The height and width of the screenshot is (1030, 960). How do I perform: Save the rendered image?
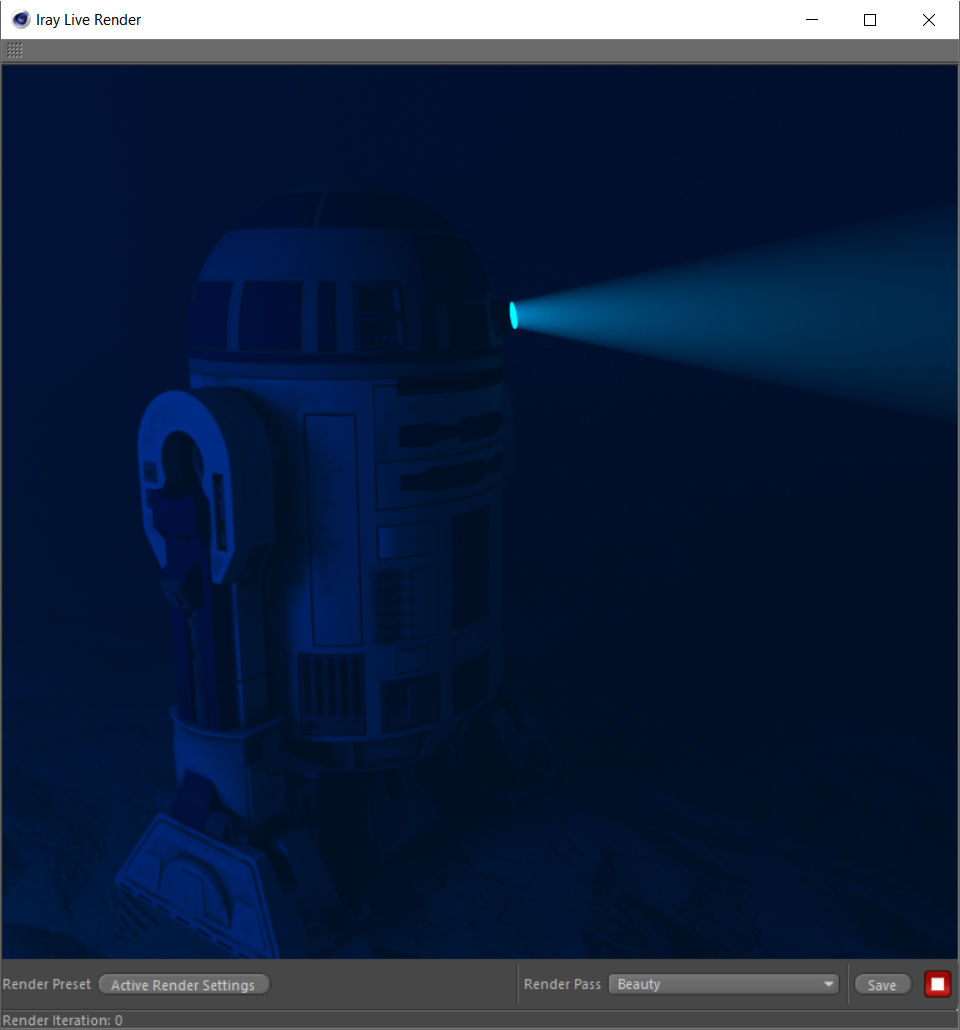pos(882,985)
